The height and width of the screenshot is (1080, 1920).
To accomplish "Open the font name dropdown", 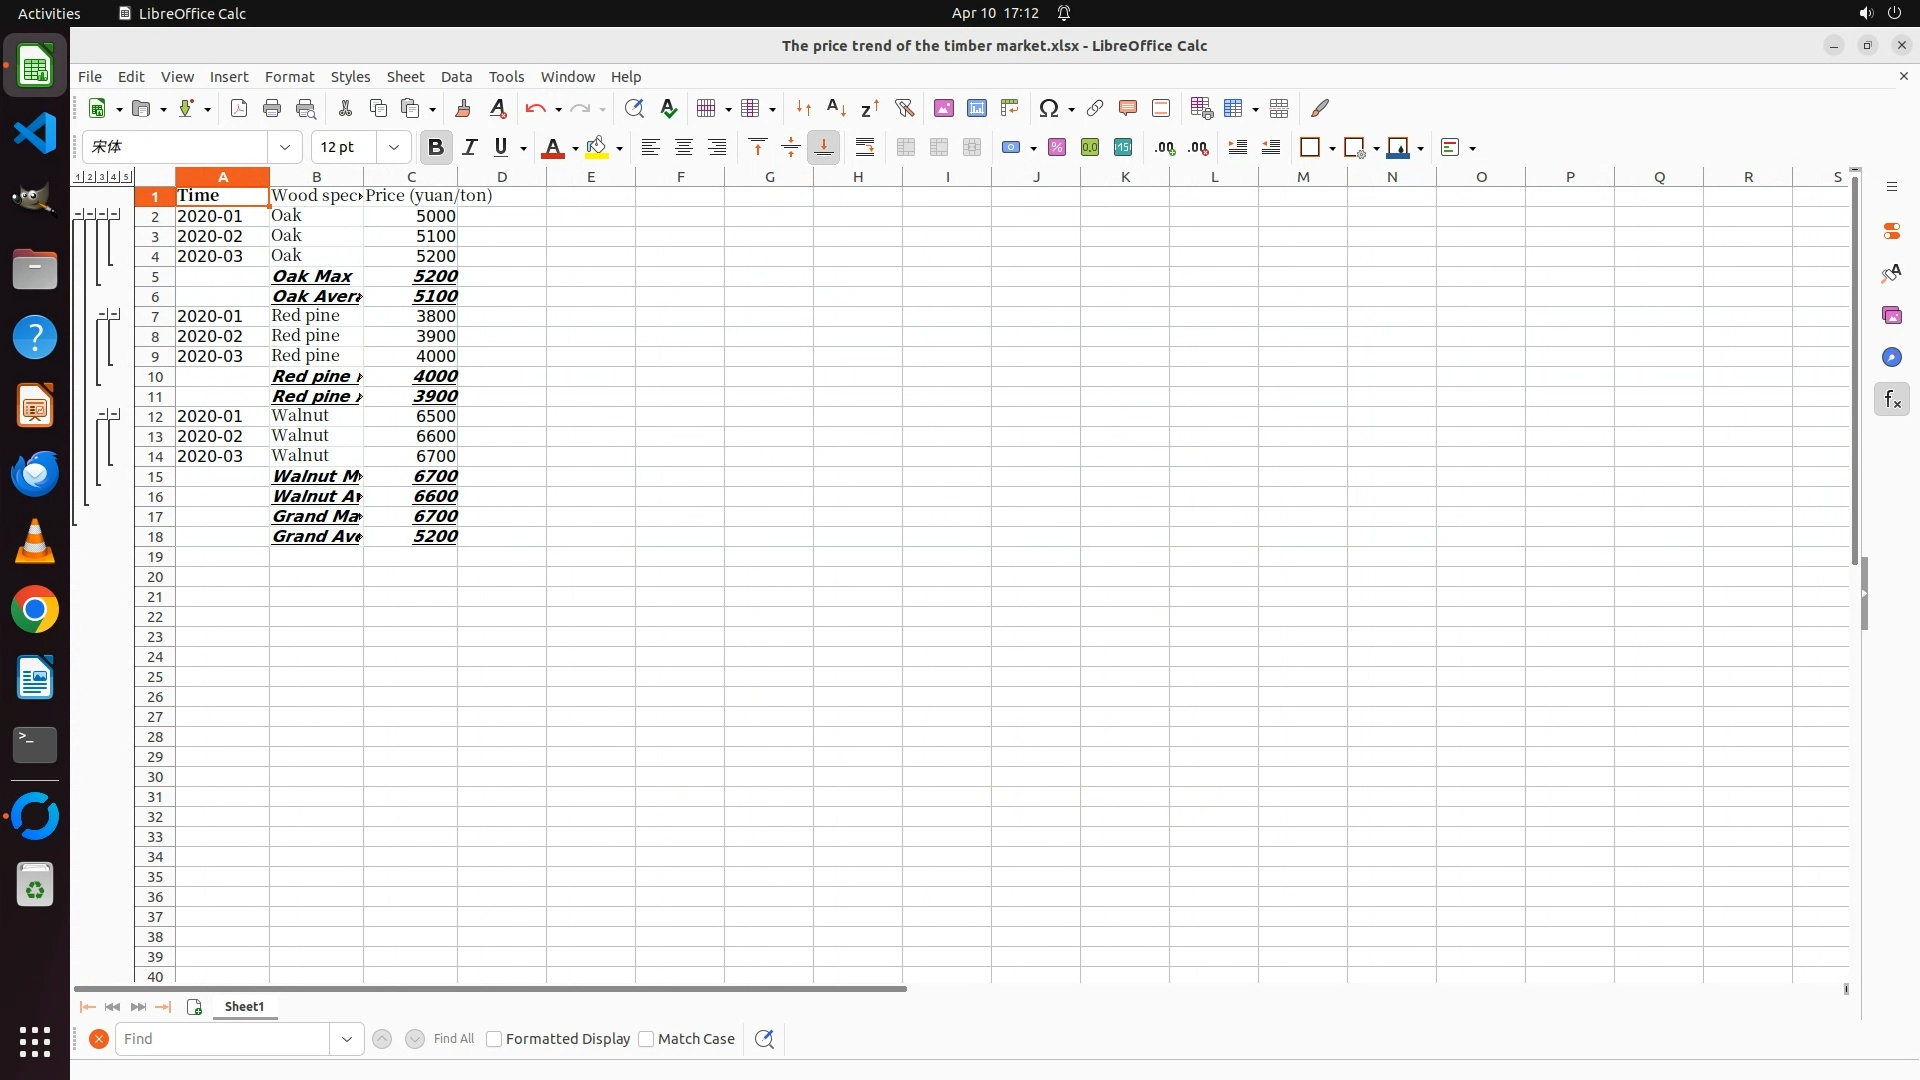I will (x=285, y=147).
